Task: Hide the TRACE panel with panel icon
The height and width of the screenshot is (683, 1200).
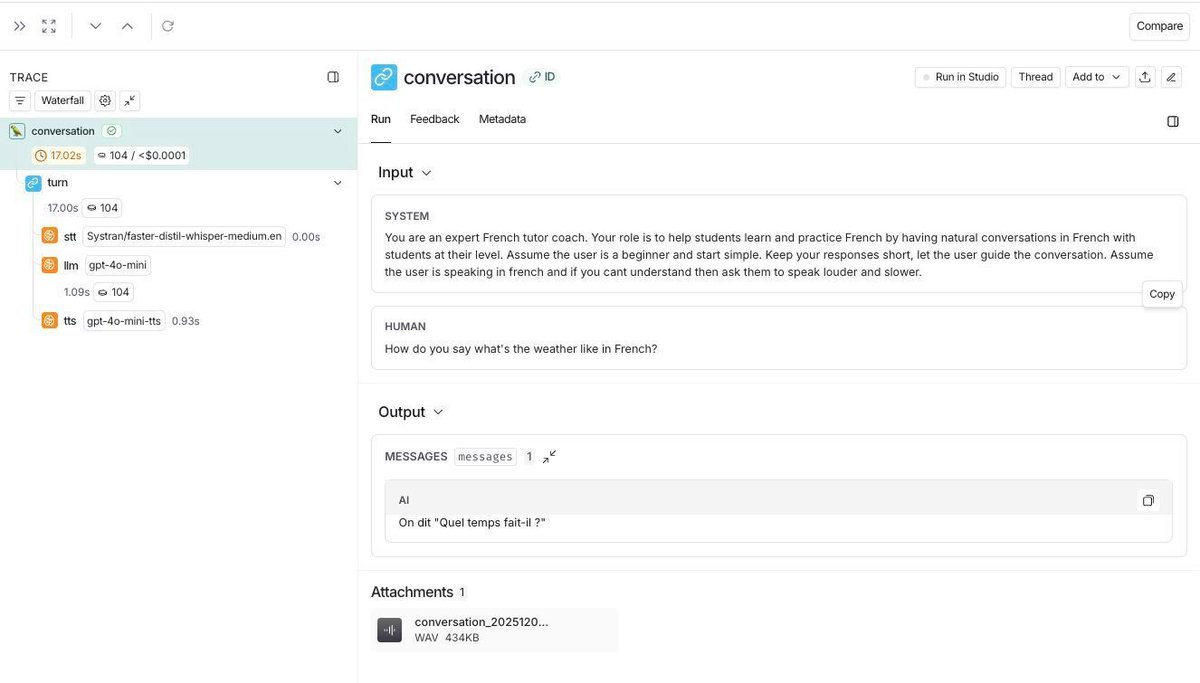Action: click(x=333, y=77)
